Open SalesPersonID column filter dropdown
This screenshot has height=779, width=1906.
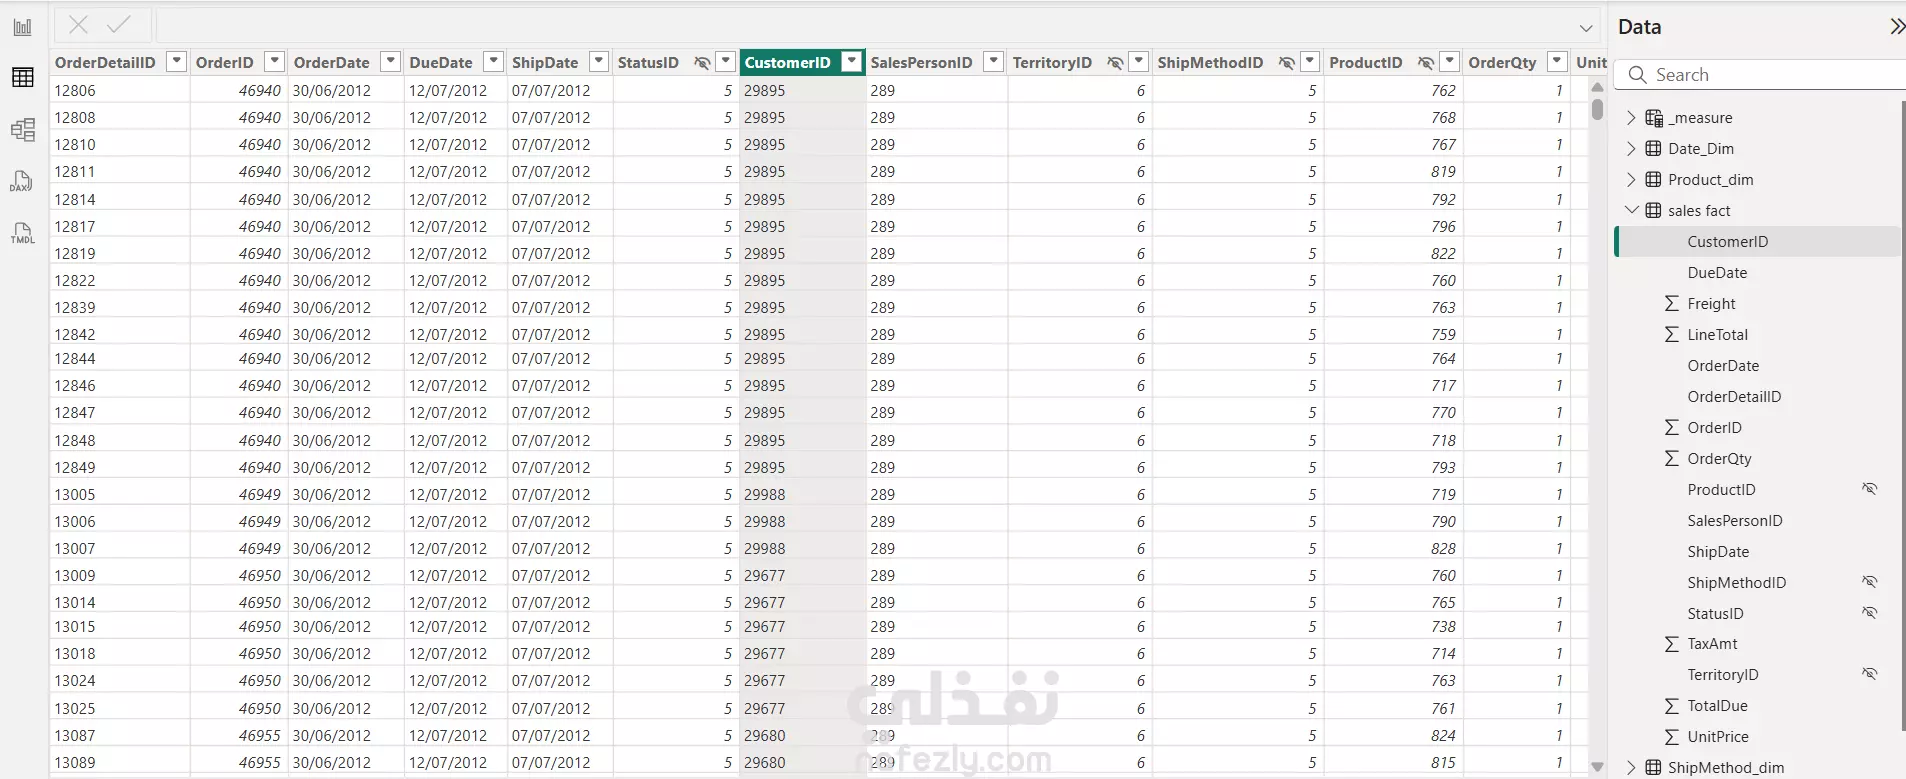[x=993, y=62]
